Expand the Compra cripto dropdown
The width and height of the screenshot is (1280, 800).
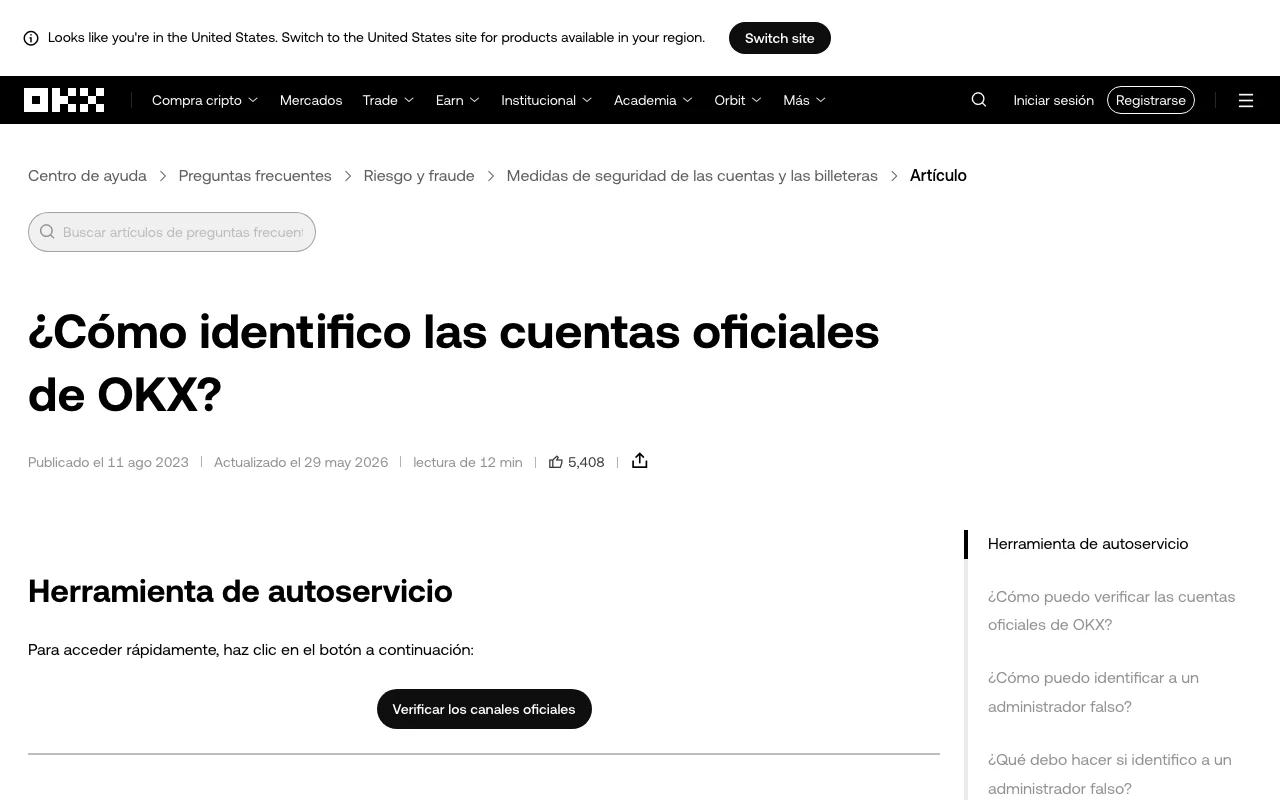[x=205, y=100]
